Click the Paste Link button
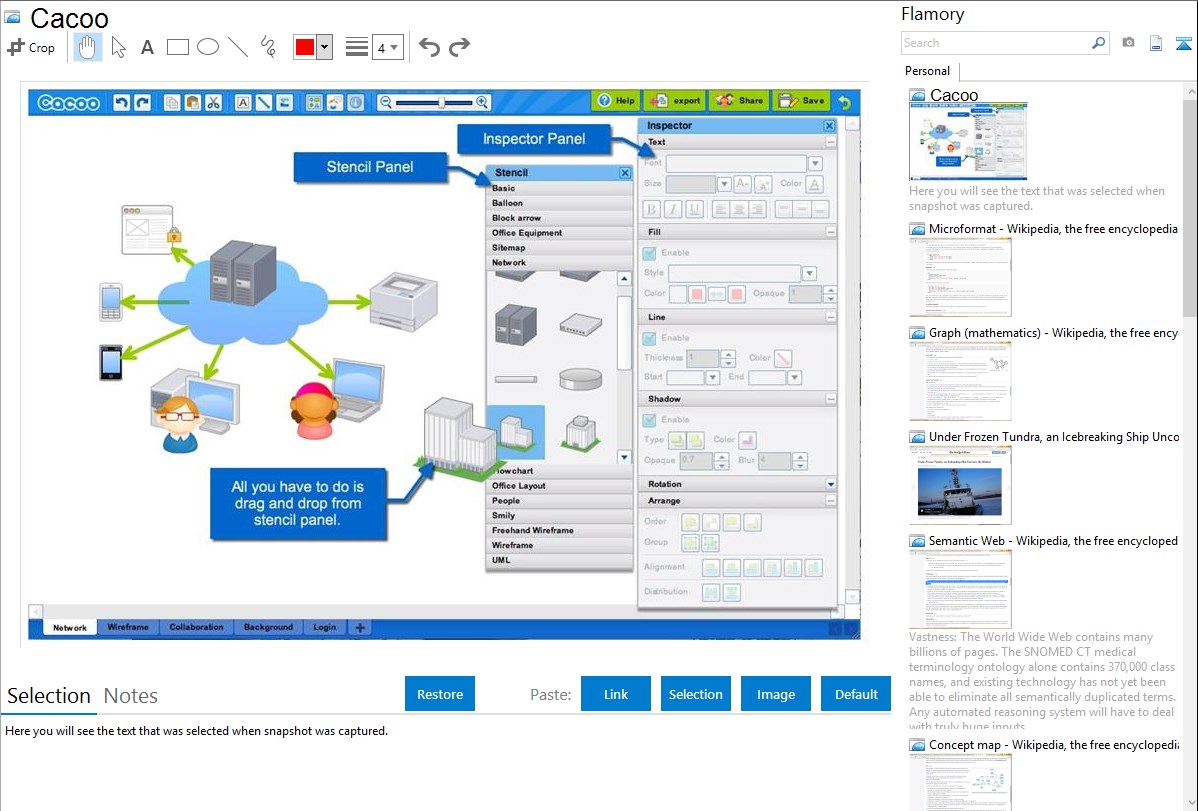Image resolution: width=1198 pixels, height=811 pixels. tap(616, 694)
